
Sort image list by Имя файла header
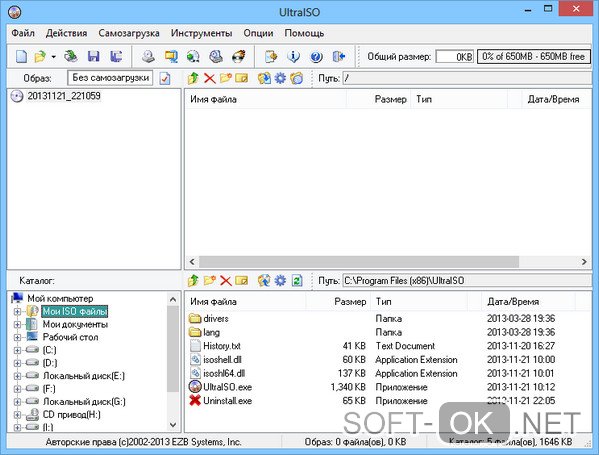266,99
